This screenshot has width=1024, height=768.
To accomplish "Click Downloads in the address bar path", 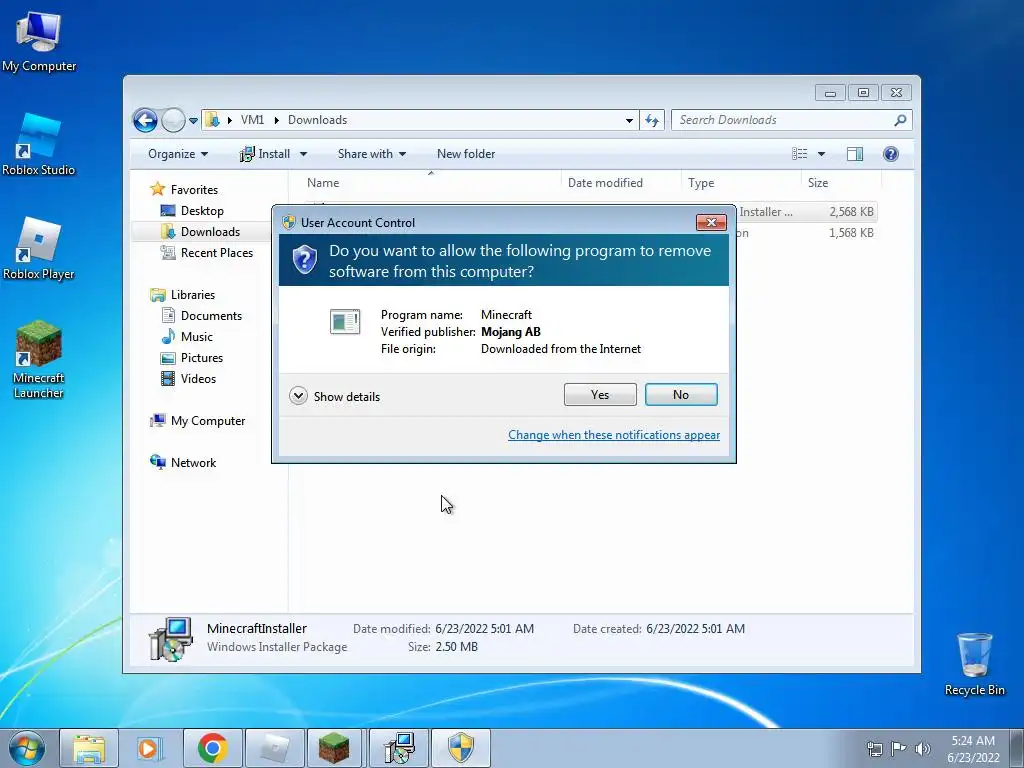I will tap(317, 120).
